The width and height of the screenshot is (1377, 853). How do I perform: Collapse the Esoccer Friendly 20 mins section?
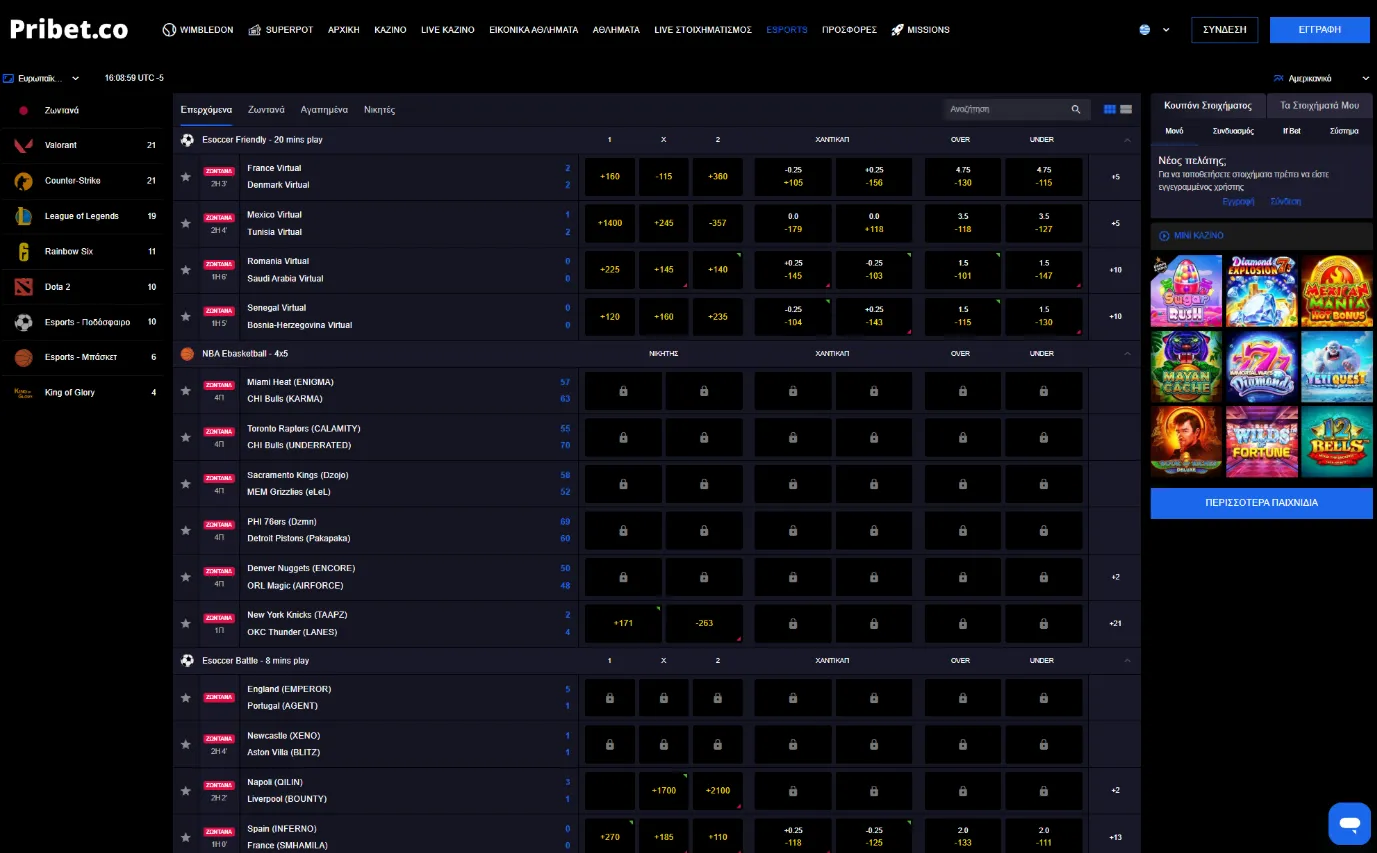tap(1127, 140)
